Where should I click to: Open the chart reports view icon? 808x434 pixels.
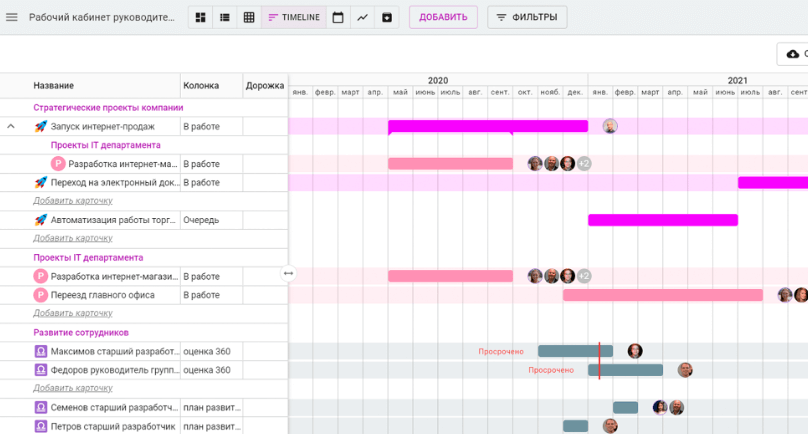click(x=362, y=17)
